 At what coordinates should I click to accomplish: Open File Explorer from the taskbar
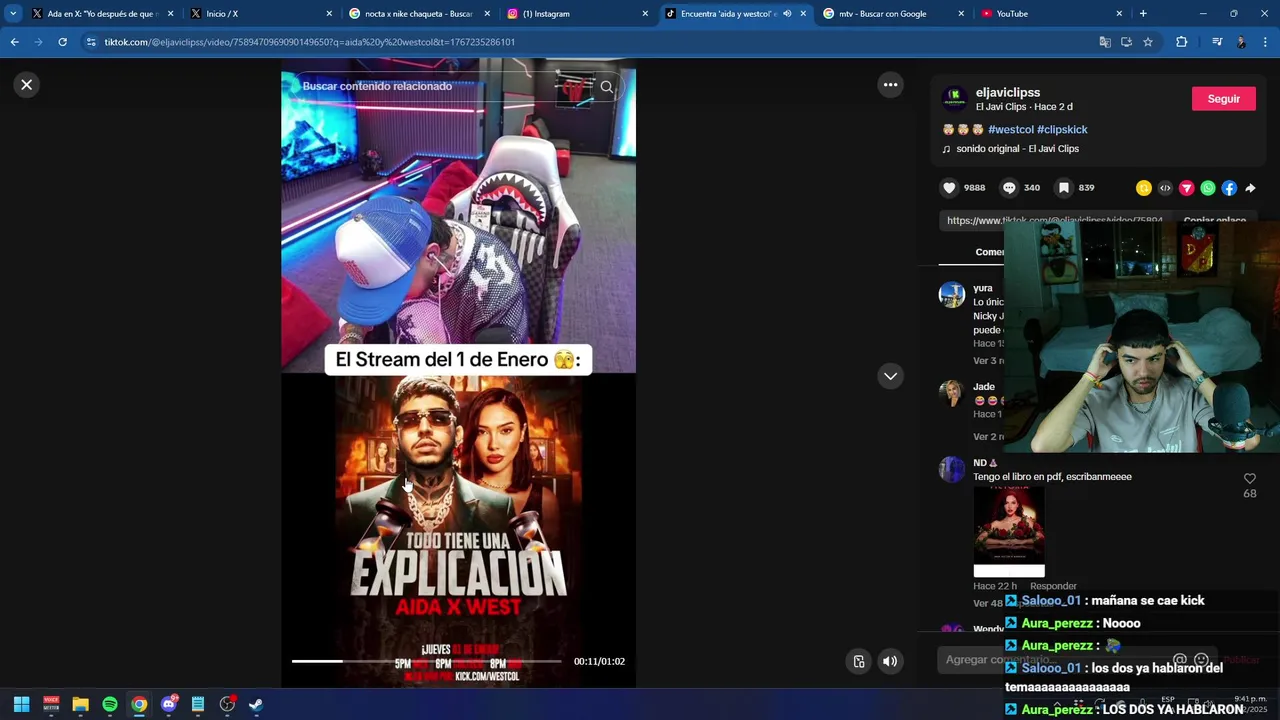[x=80, y=704]
